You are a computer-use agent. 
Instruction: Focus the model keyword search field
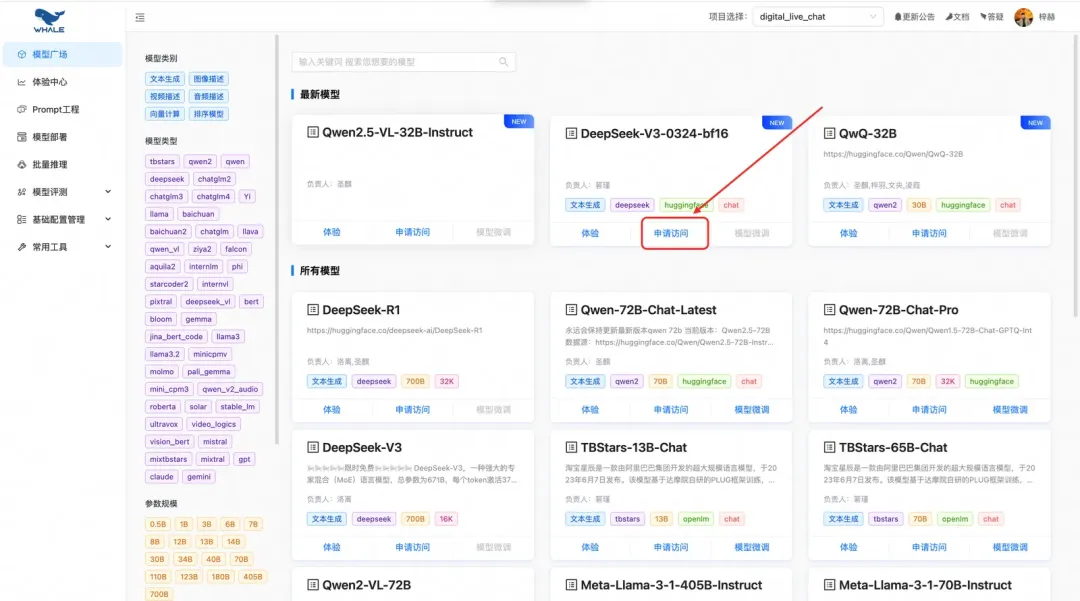click(x=403, y=62)
